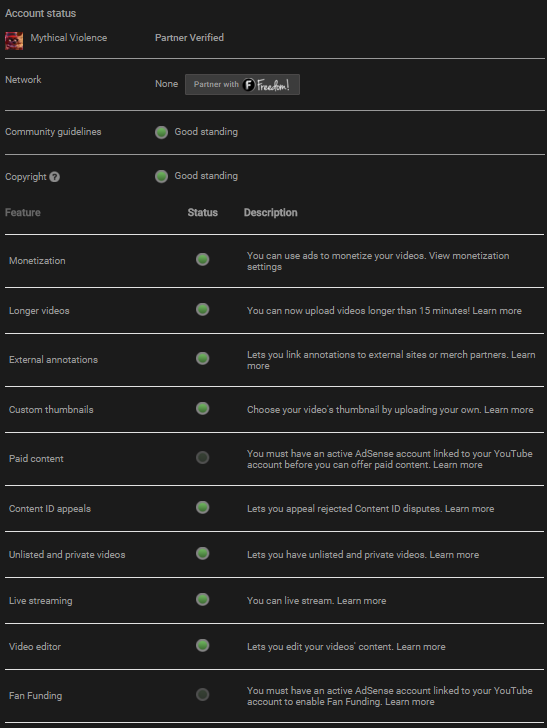This screenshot has height=728, width=547.
Task: Click the Monetization green status dot
Action: [202, 259]
